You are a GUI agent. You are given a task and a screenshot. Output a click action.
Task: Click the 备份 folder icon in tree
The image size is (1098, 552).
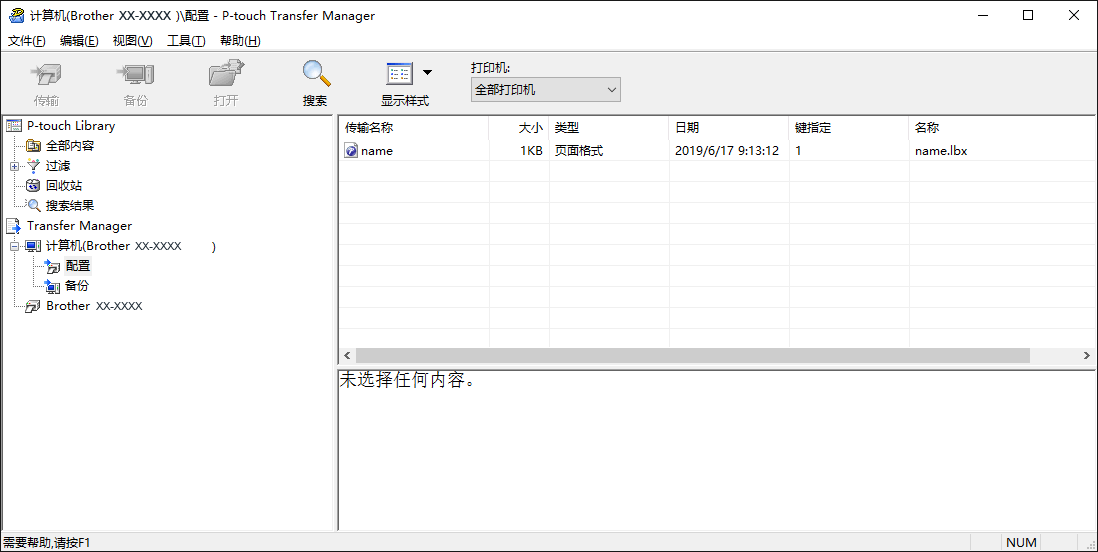click(53, 286)
